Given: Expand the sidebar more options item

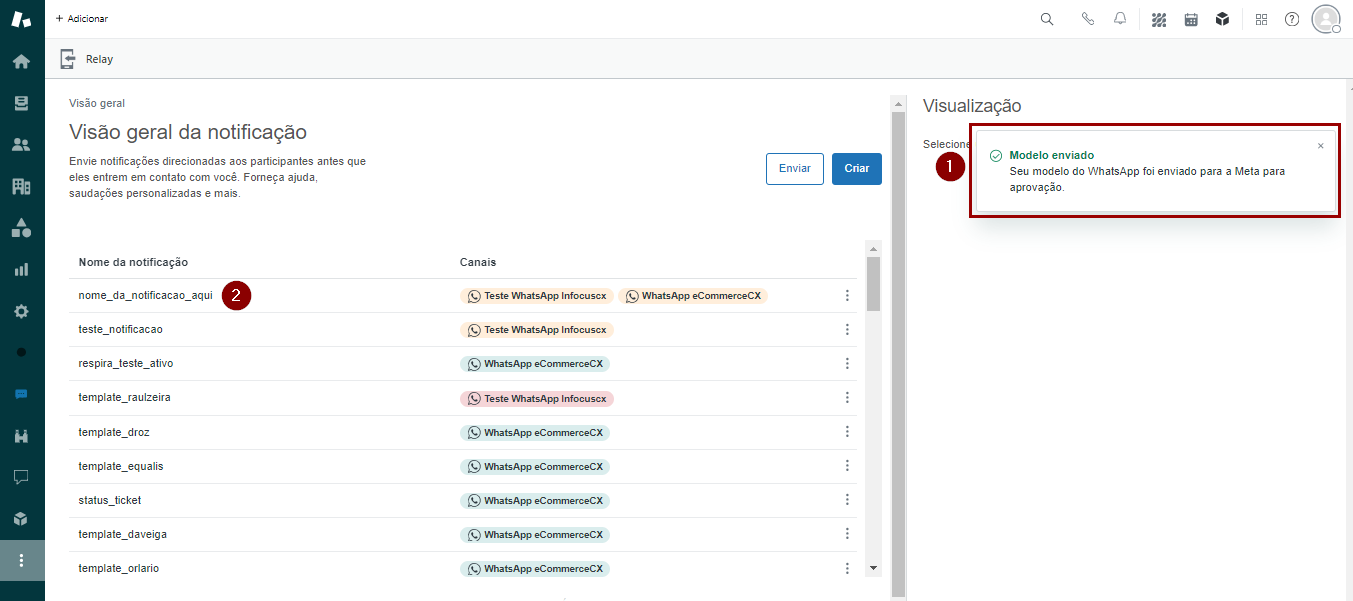Looking at the screenshot, I should pos(21,560).
